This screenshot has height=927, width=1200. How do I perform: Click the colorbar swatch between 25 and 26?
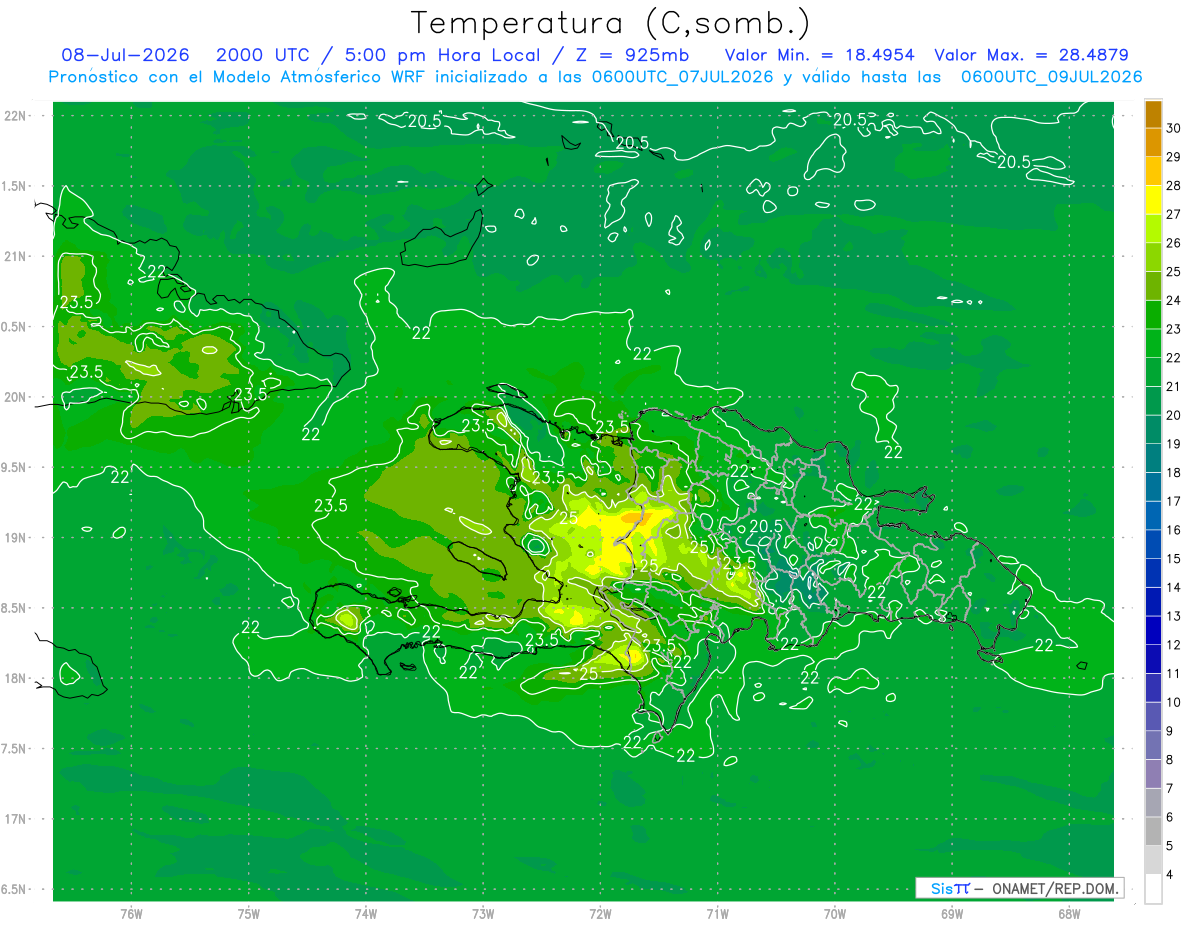coord(1153,257)
